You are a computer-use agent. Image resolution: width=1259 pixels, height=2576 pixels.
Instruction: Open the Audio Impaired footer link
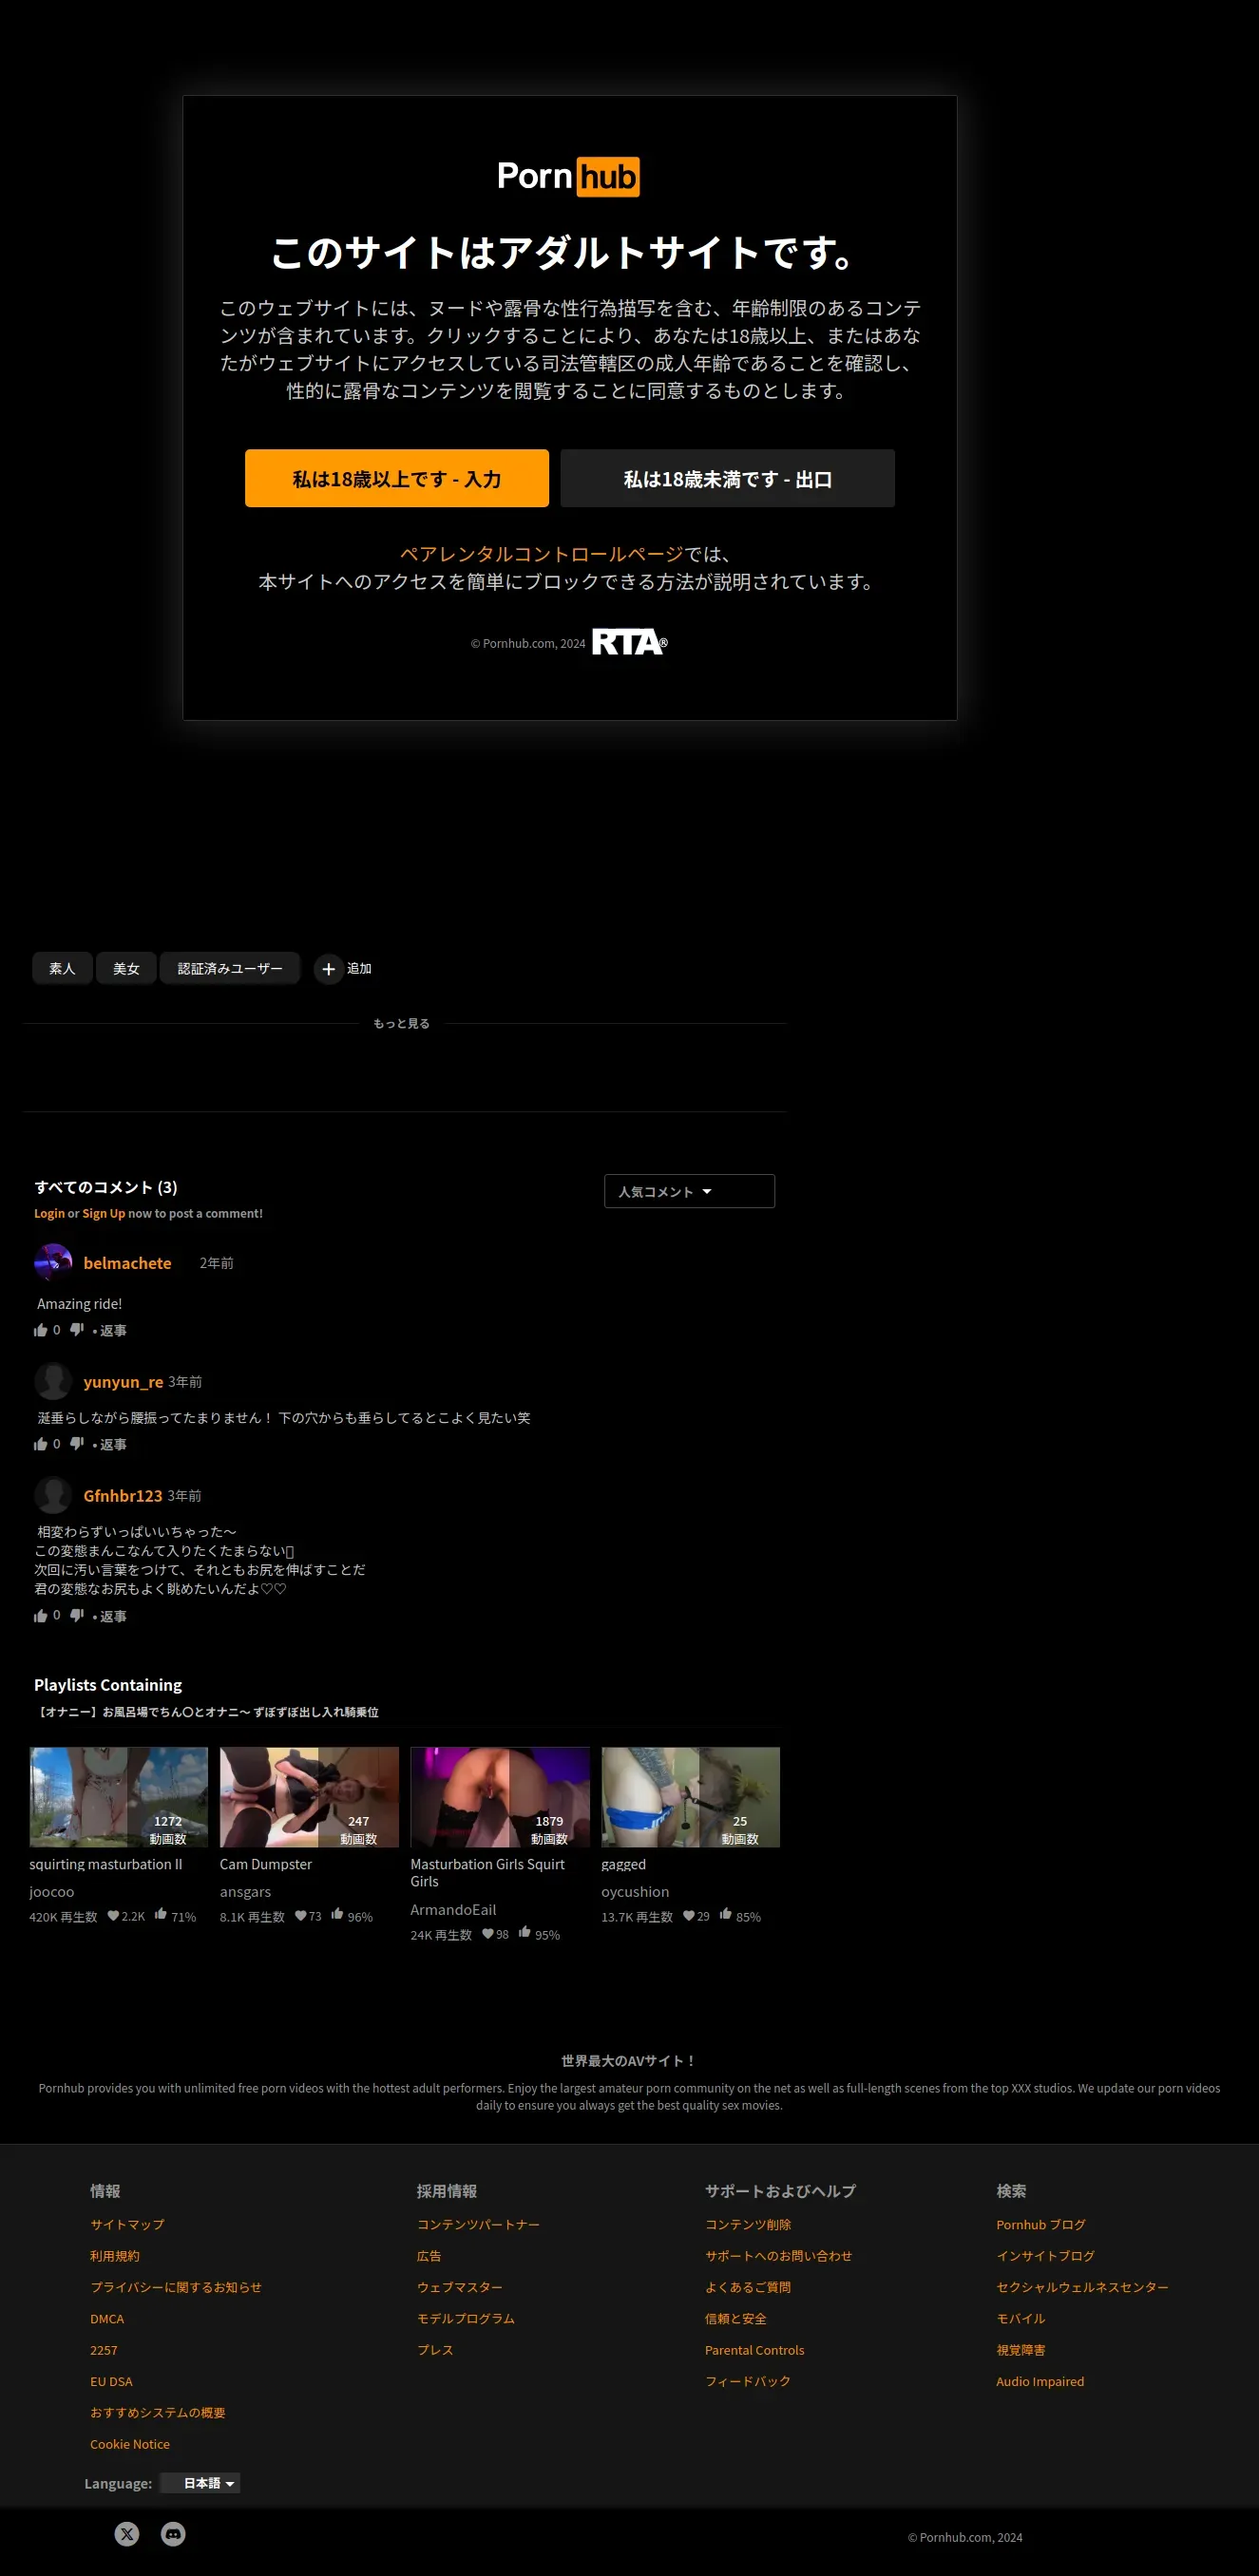1040,2381
